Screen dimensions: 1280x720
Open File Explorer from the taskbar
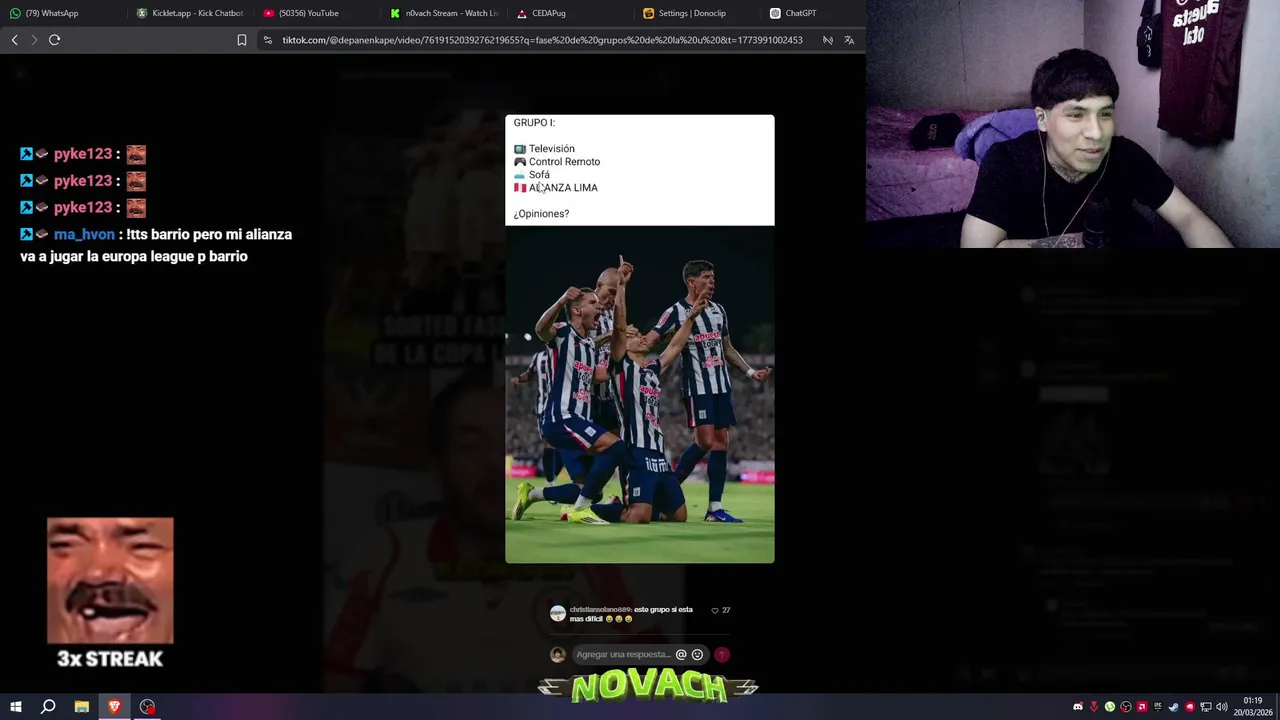(x=82, y=707)
